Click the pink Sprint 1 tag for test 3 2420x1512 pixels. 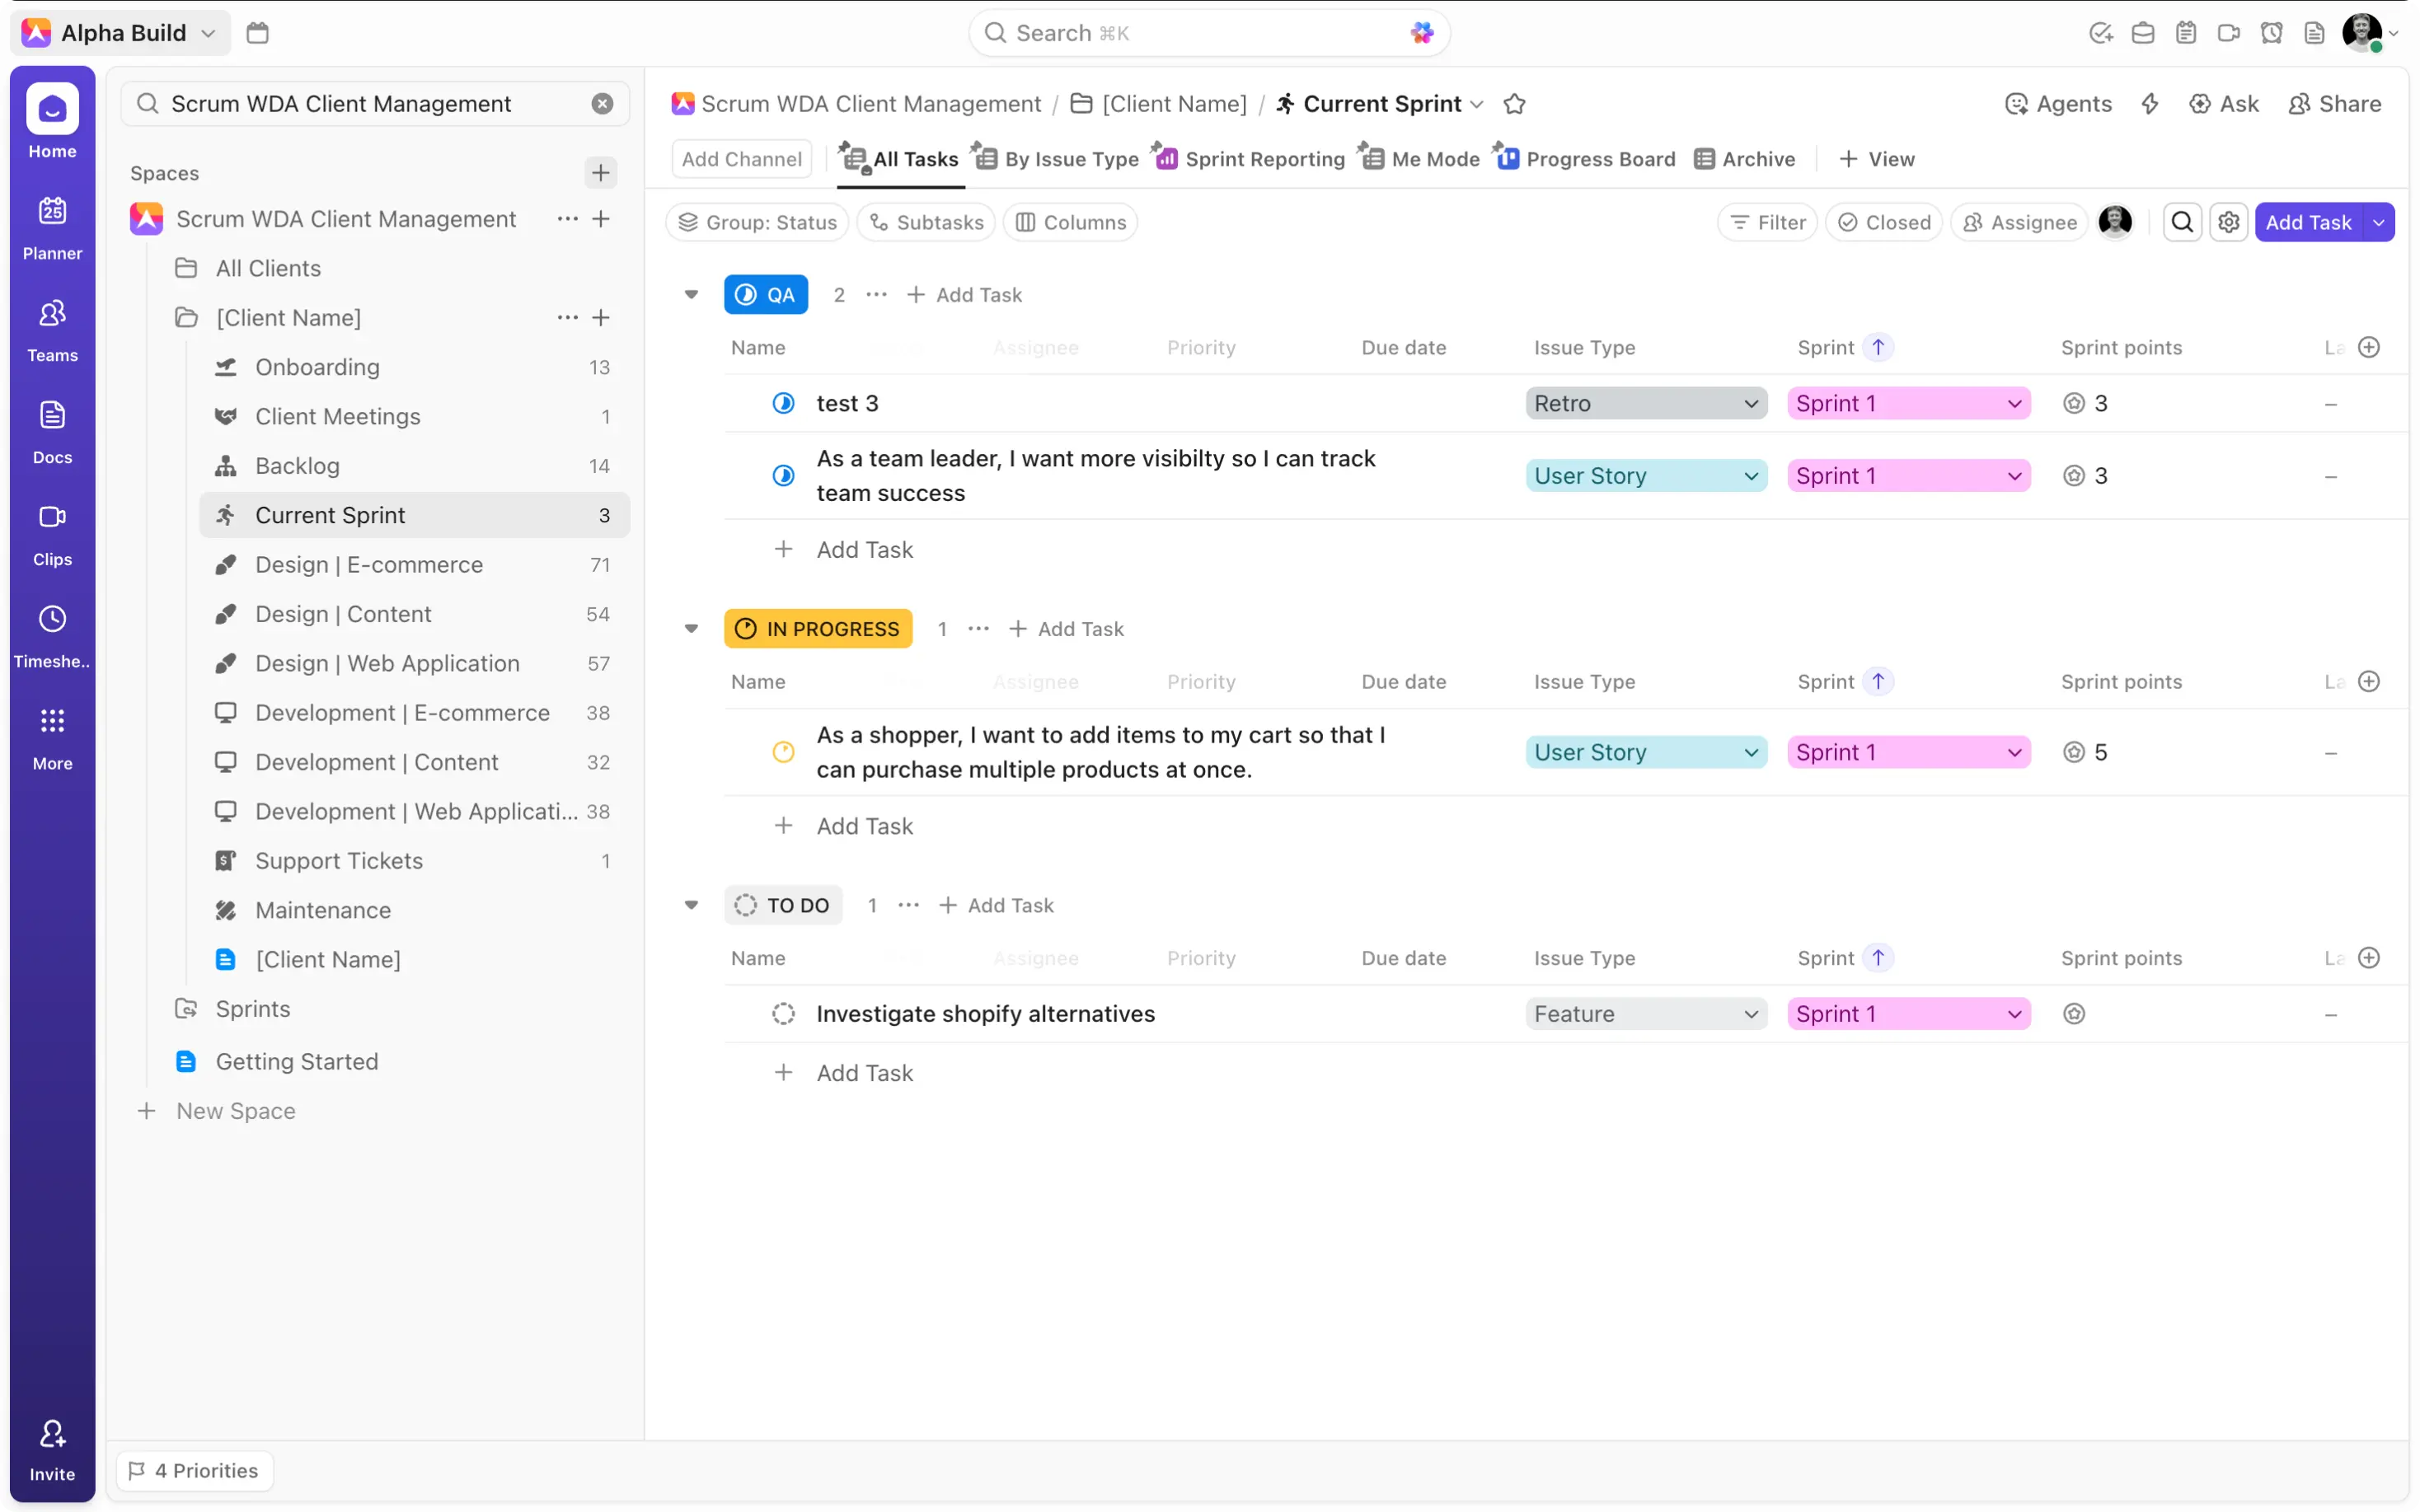click(x=1907, y=403)
